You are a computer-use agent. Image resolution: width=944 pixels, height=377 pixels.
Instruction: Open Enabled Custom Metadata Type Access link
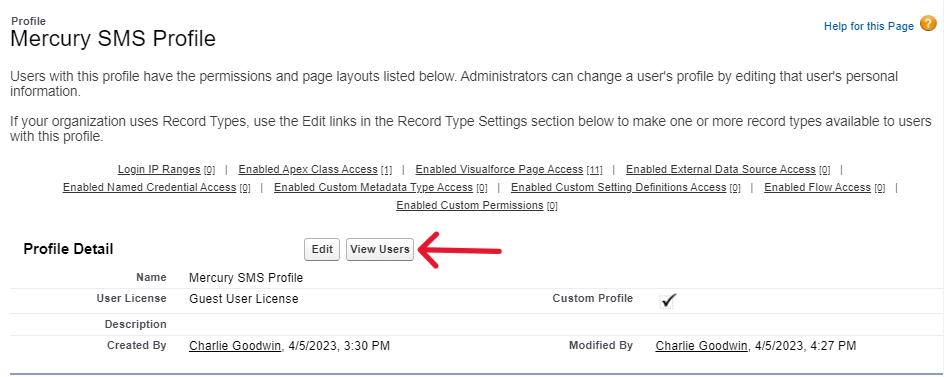pos(373,187)
